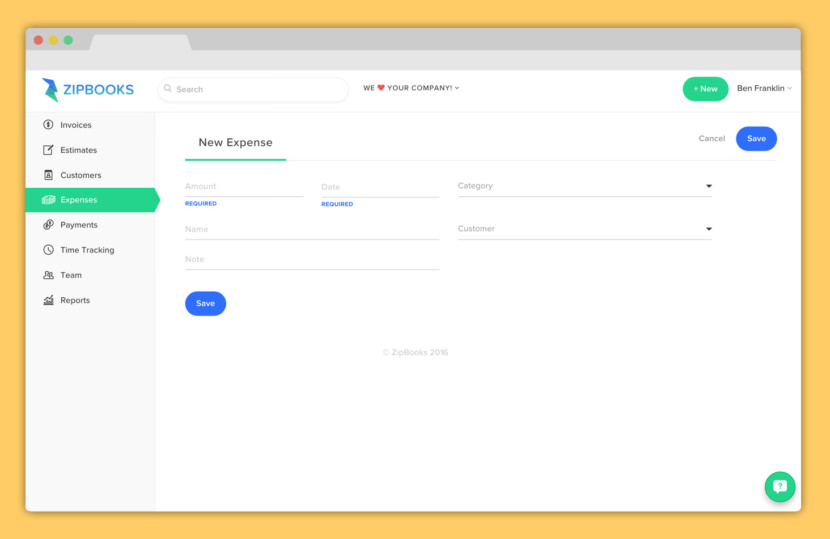Select the browser tab
Image resolution: width=830 pixels, height=539 pixels.
tap(140, 42)
